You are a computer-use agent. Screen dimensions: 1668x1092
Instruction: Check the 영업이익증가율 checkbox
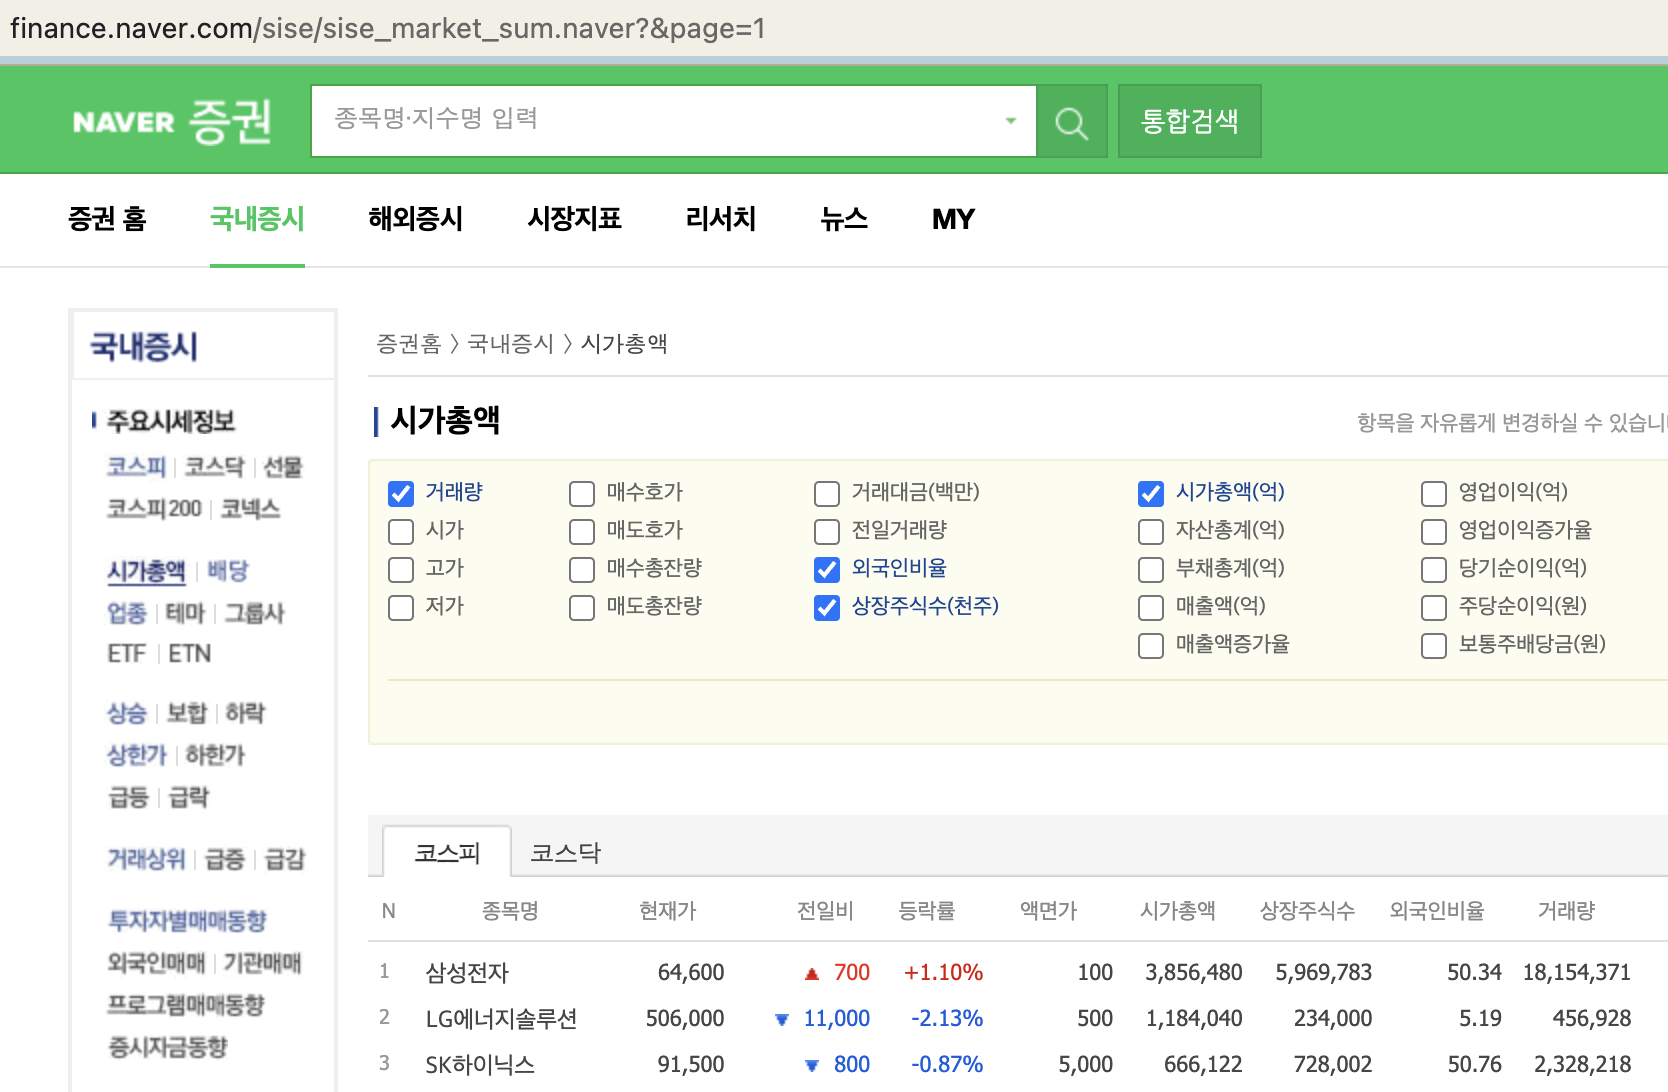coord(1434,531)
